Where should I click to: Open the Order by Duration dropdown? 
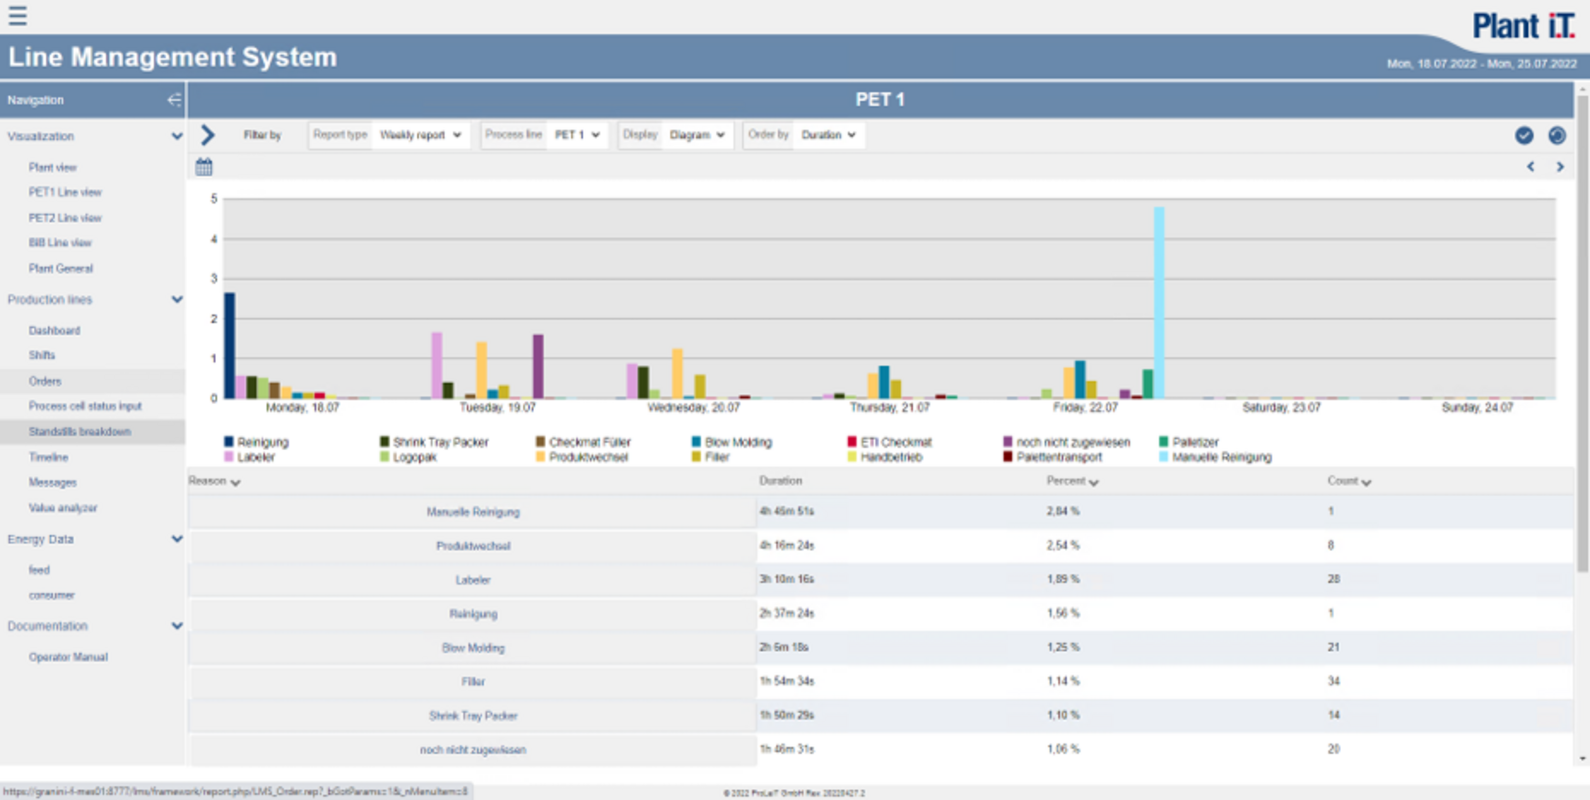[x=828, y=135]
